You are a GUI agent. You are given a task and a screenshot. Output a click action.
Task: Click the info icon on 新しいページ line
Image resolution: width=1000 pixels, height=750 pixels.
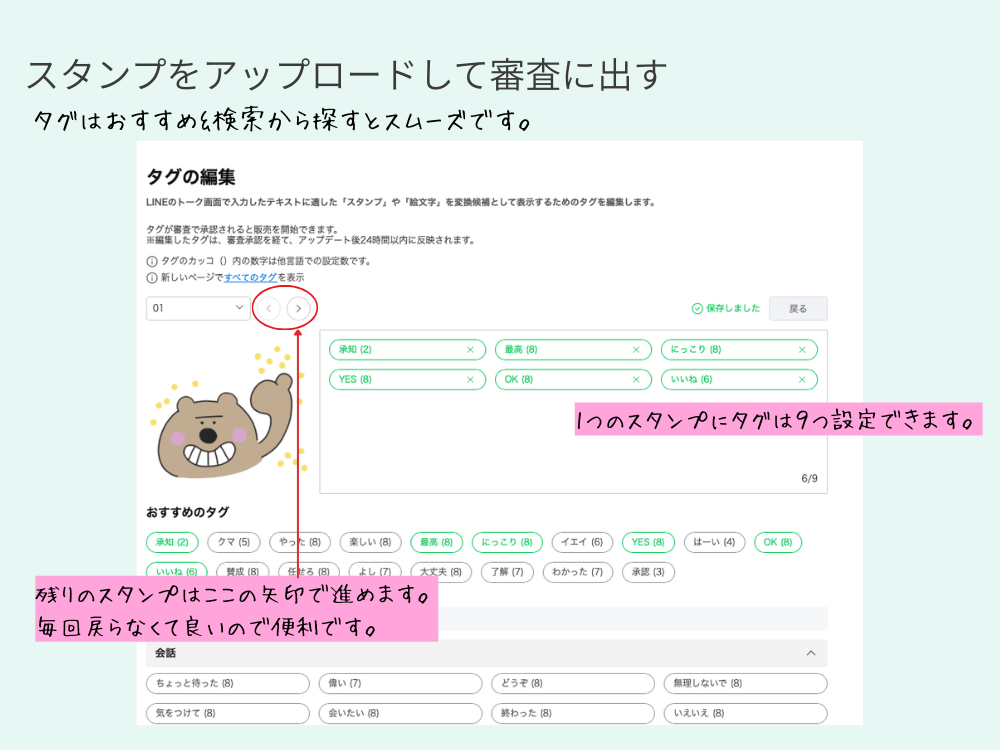(x=151, y=277)
